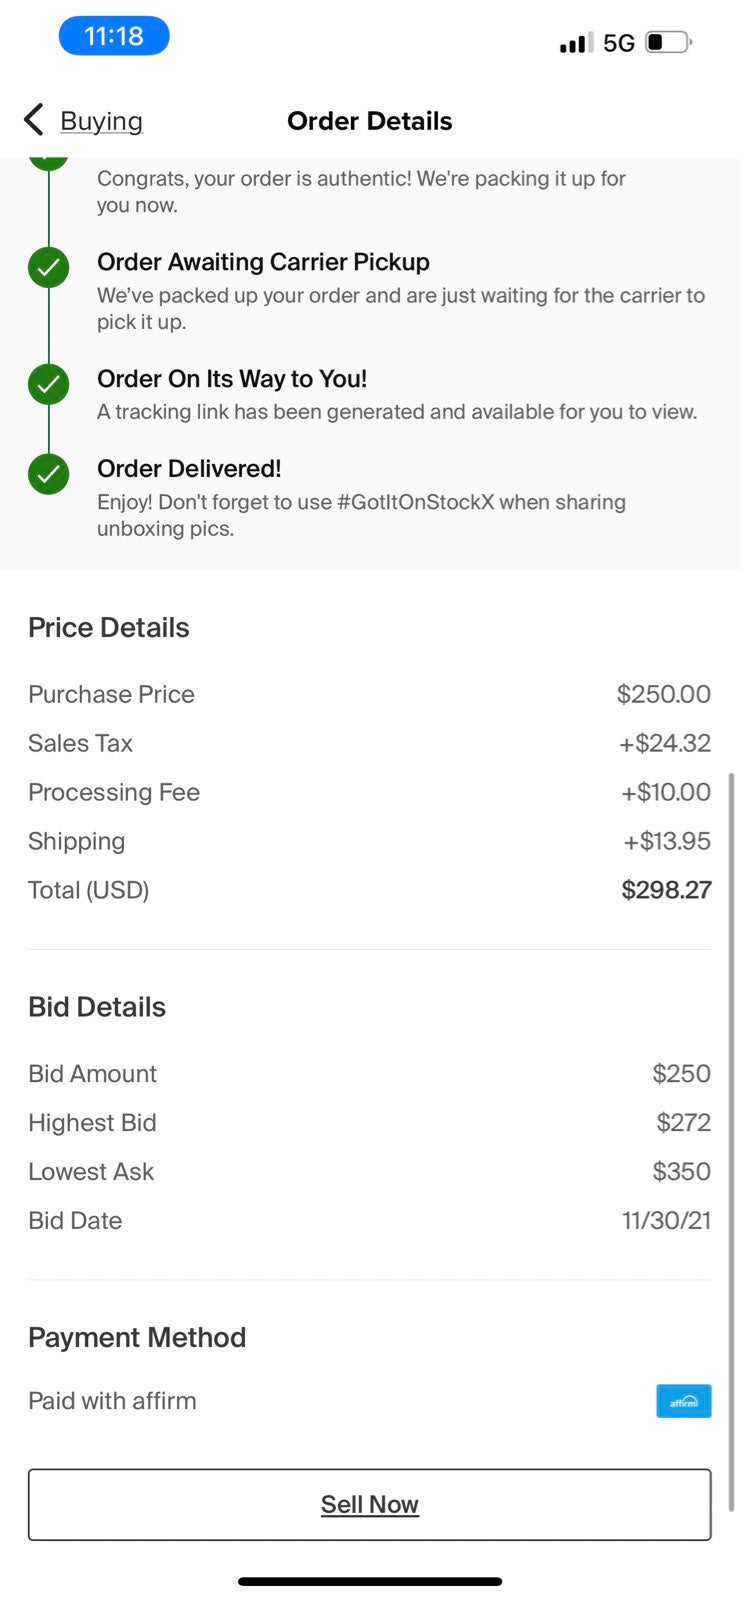Image resolution: width=740 pixels, height=1600 pixels.
Task: Tap the Paid with affirm row
Action: 369,1401
